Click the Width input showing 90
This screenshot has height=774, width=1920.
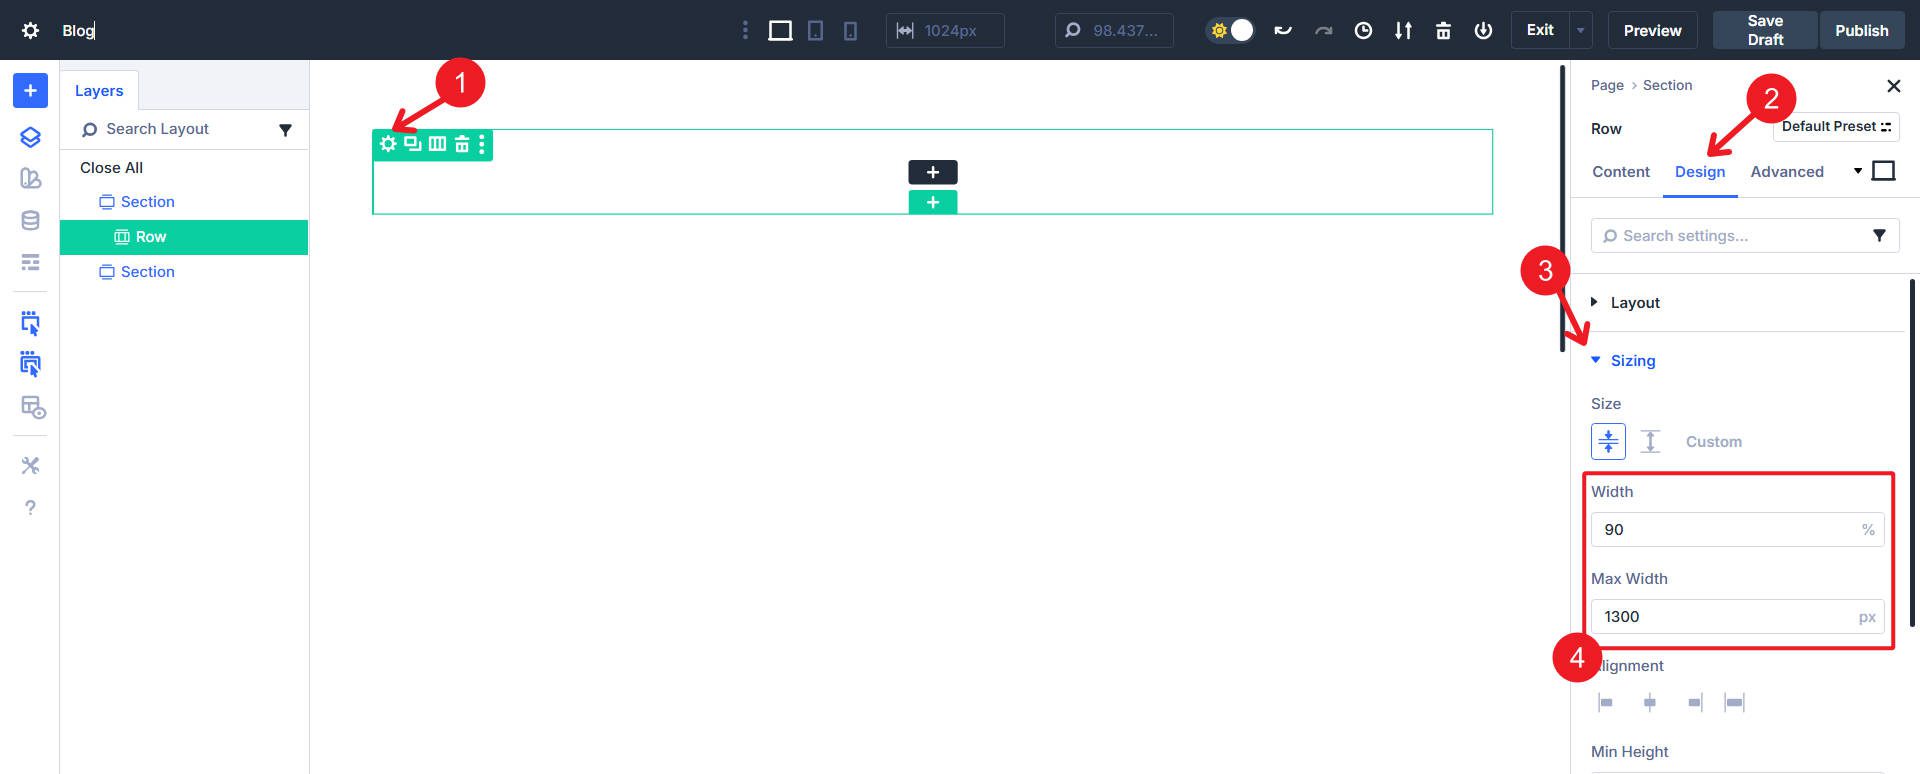[1737, 530]
